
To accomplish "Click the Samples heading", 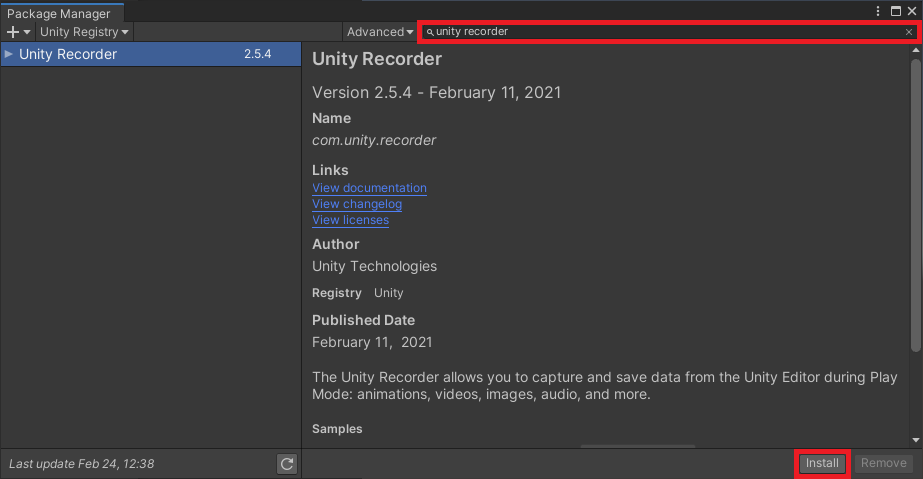I will (x=337, y=429).
